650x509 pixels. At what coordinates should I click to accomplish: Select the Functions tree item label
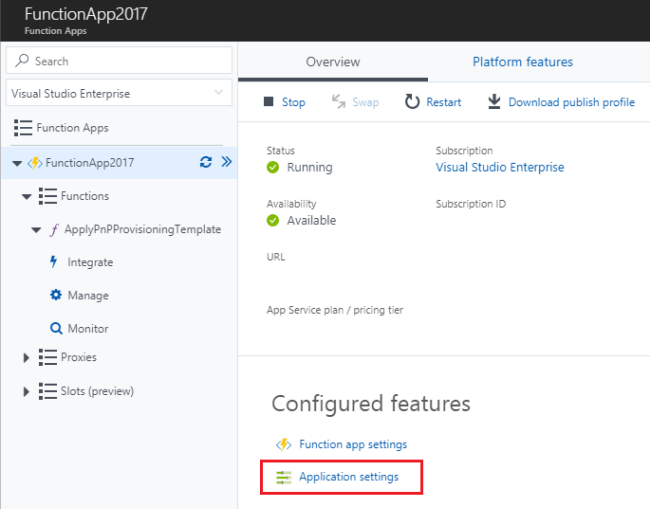click(85, 196)
